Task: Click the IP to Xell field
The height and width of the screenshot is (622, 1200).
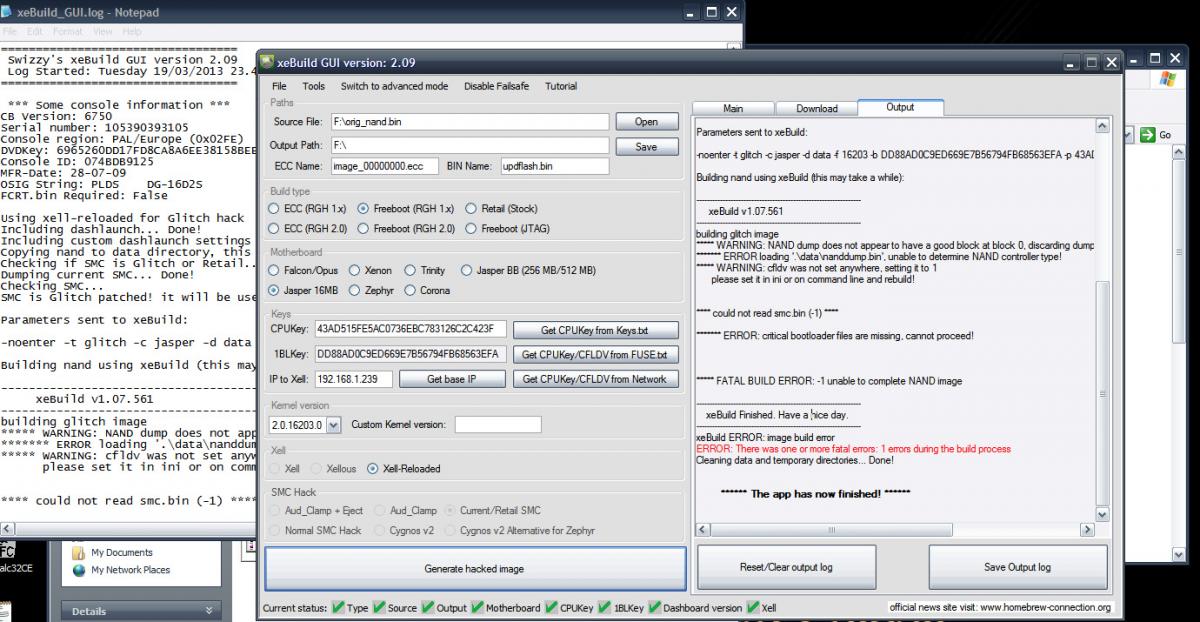Action: (x=353, y=379)
